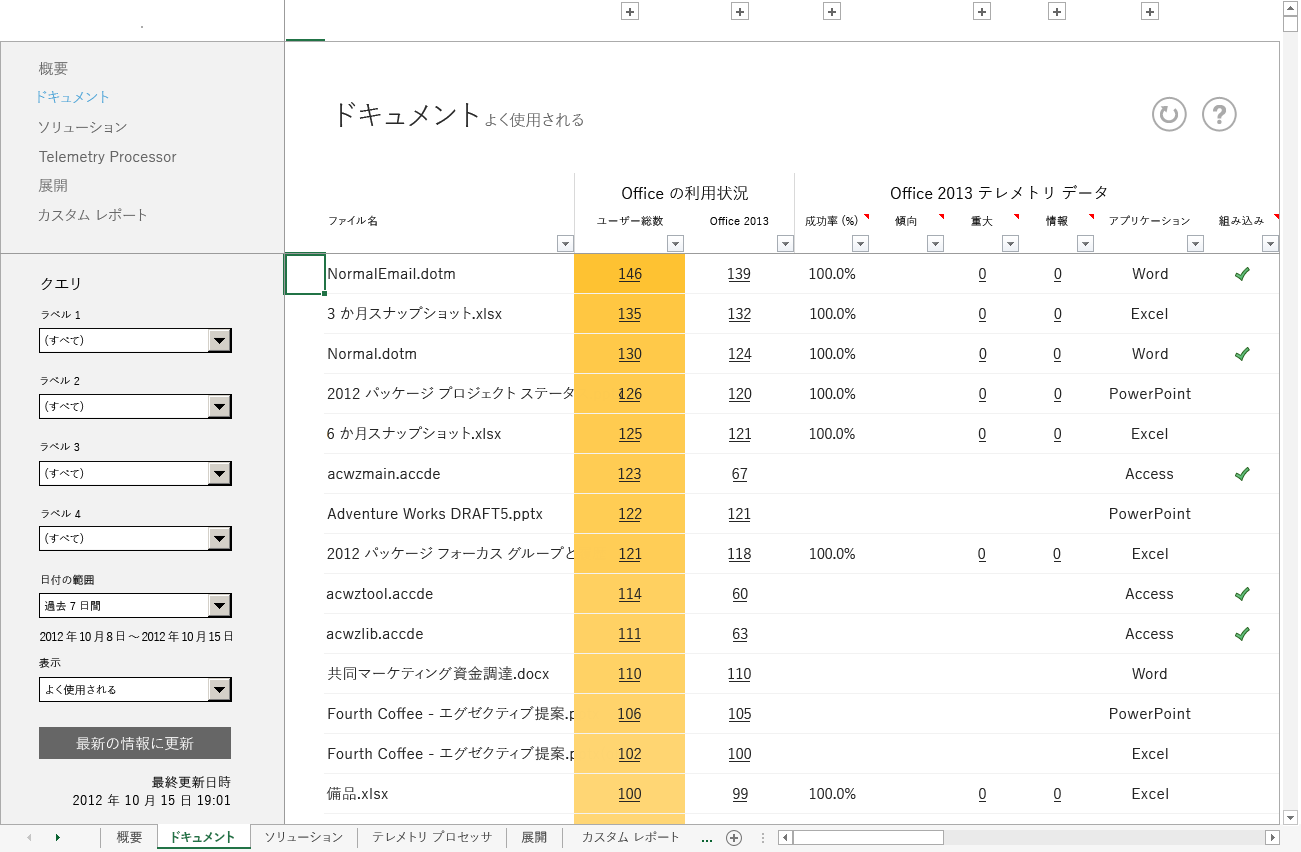Screen dimensions: 1301x852
Task: Click 最新の情報に更新 button
Action: [135, 743]
